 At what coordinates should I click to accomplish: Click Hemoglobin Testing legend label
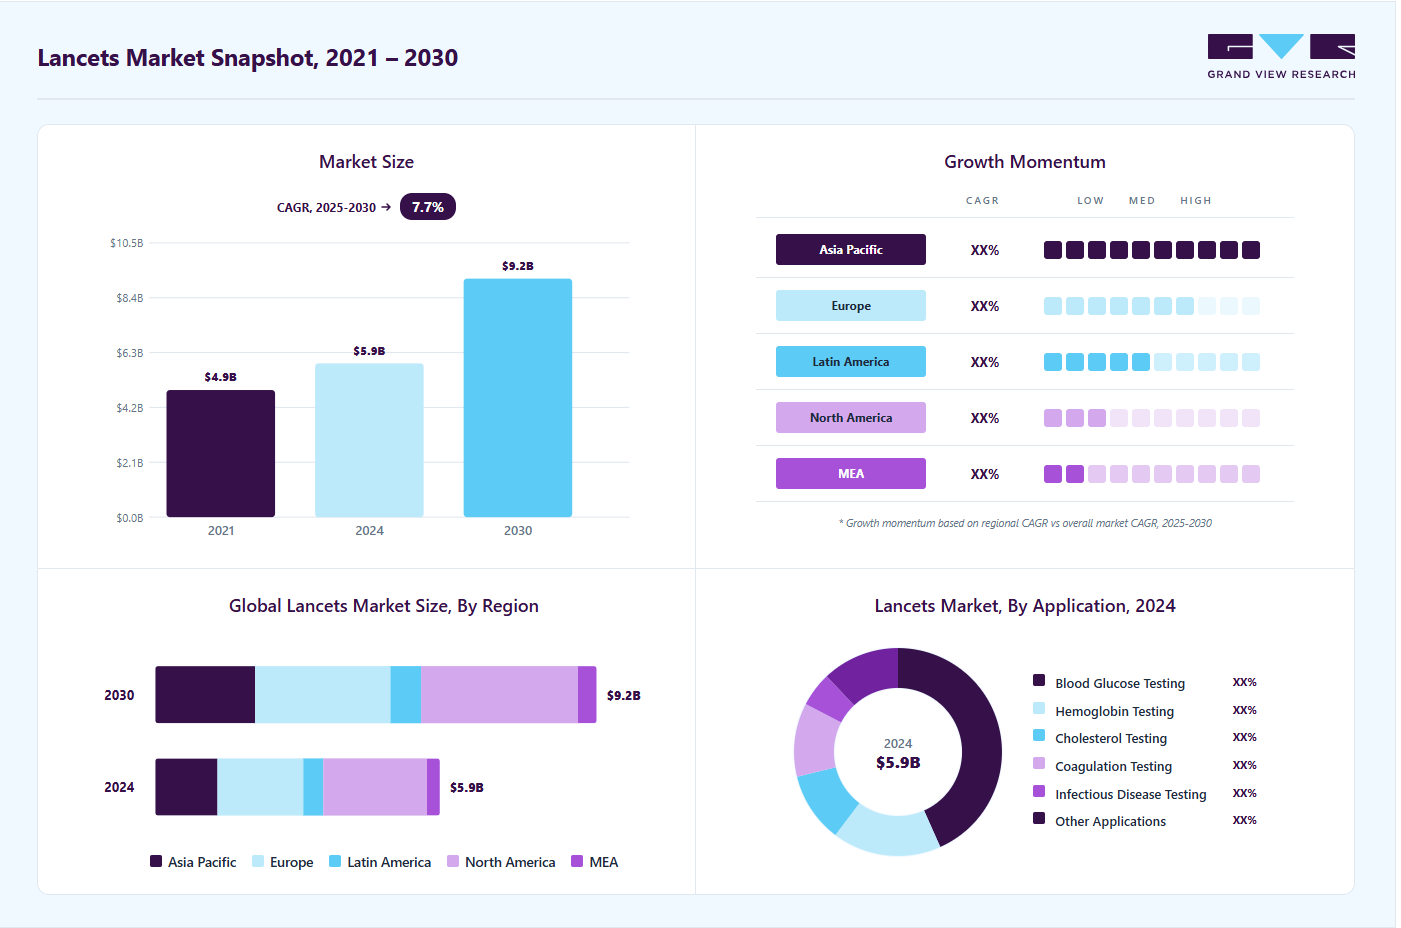(x=1114, y=711)
